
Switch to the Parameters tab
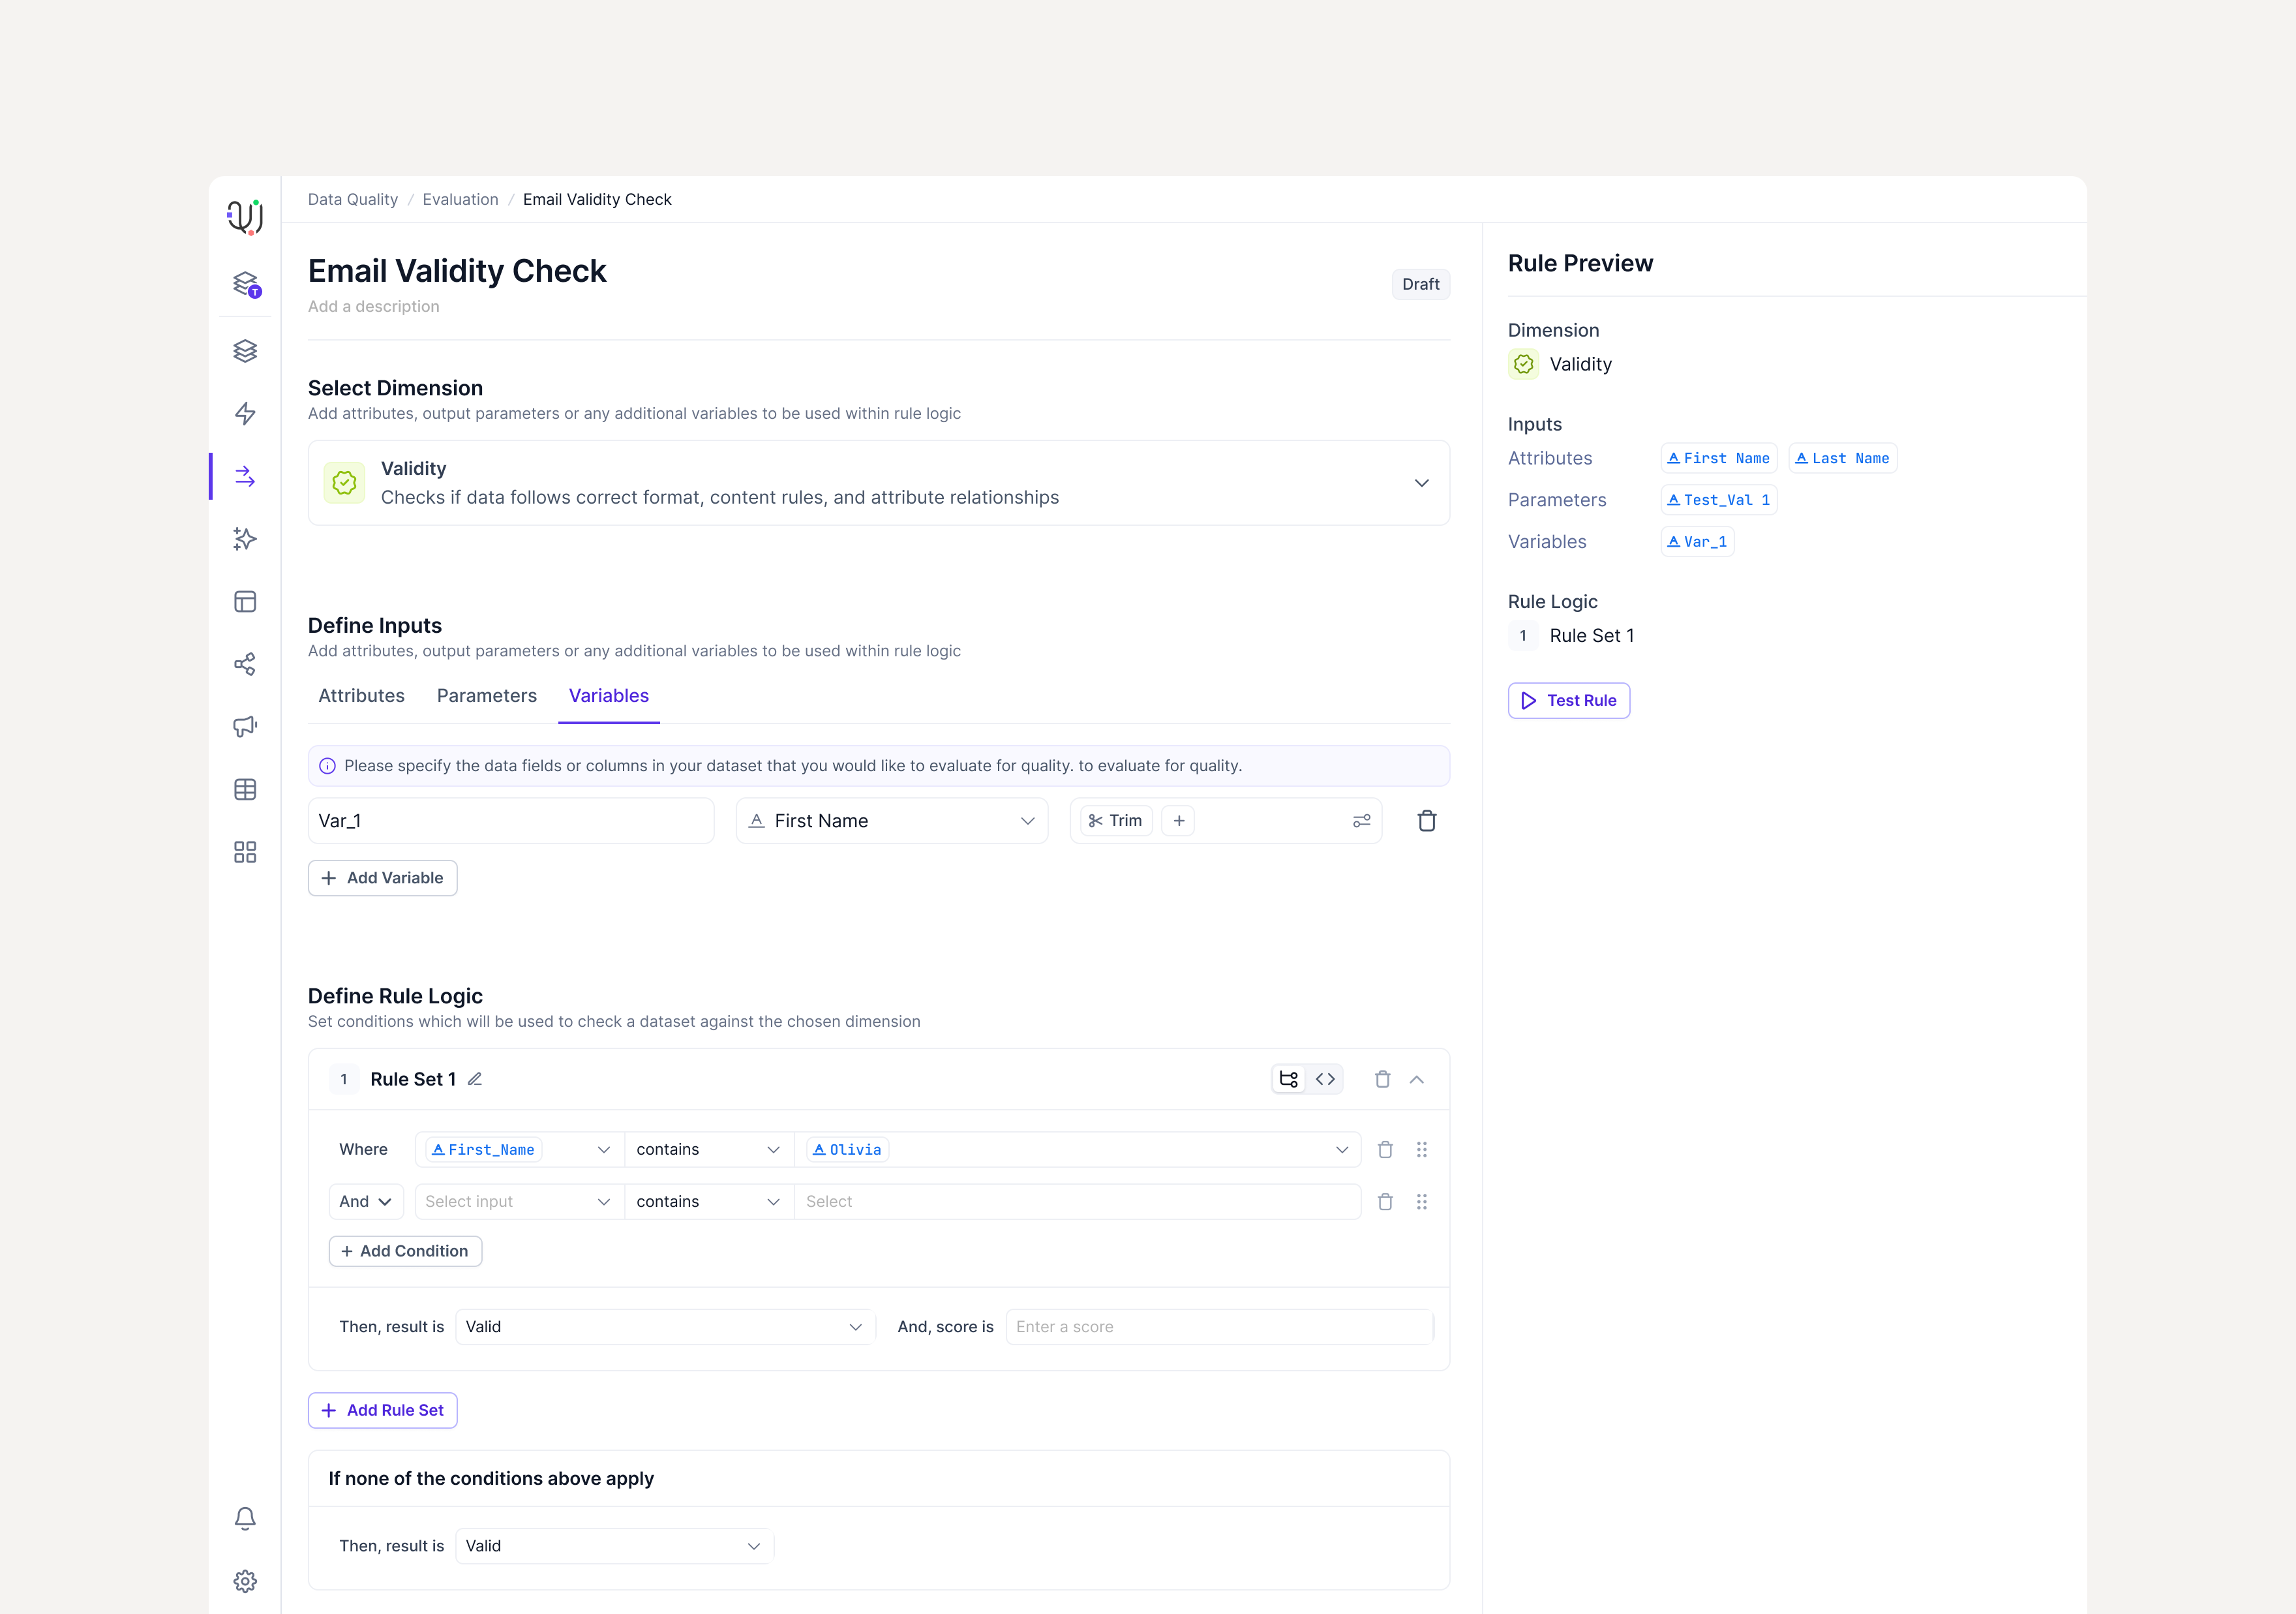click(x=487, y=696)
